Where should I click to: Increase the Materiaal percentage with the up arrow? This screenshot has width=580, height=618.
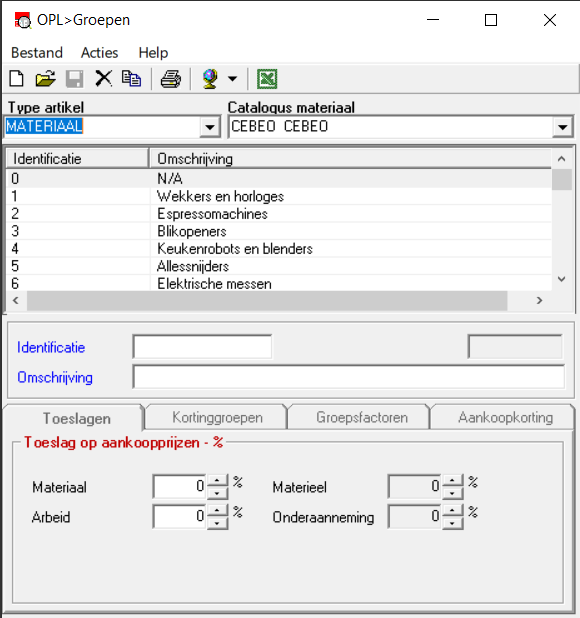click(217, 480)
